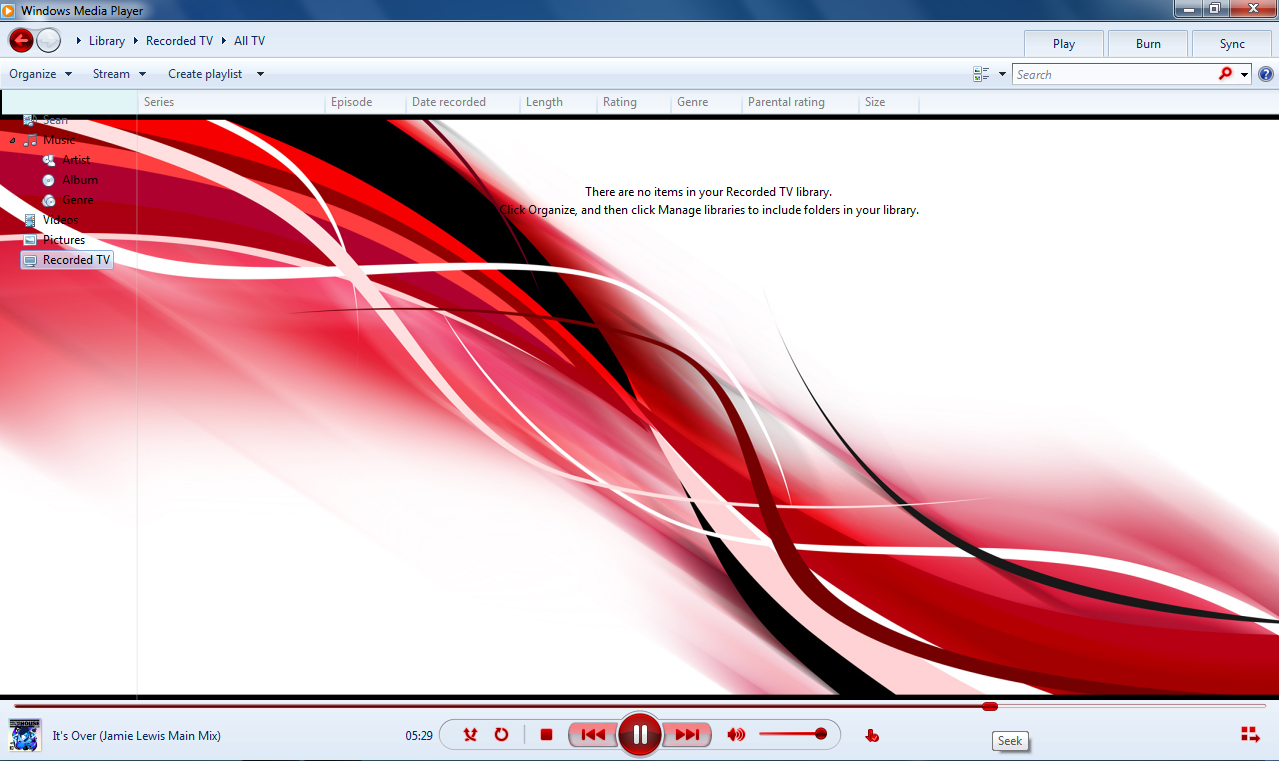Switch to Now Playing view icon at bottom right

(x=1251, y=734)
